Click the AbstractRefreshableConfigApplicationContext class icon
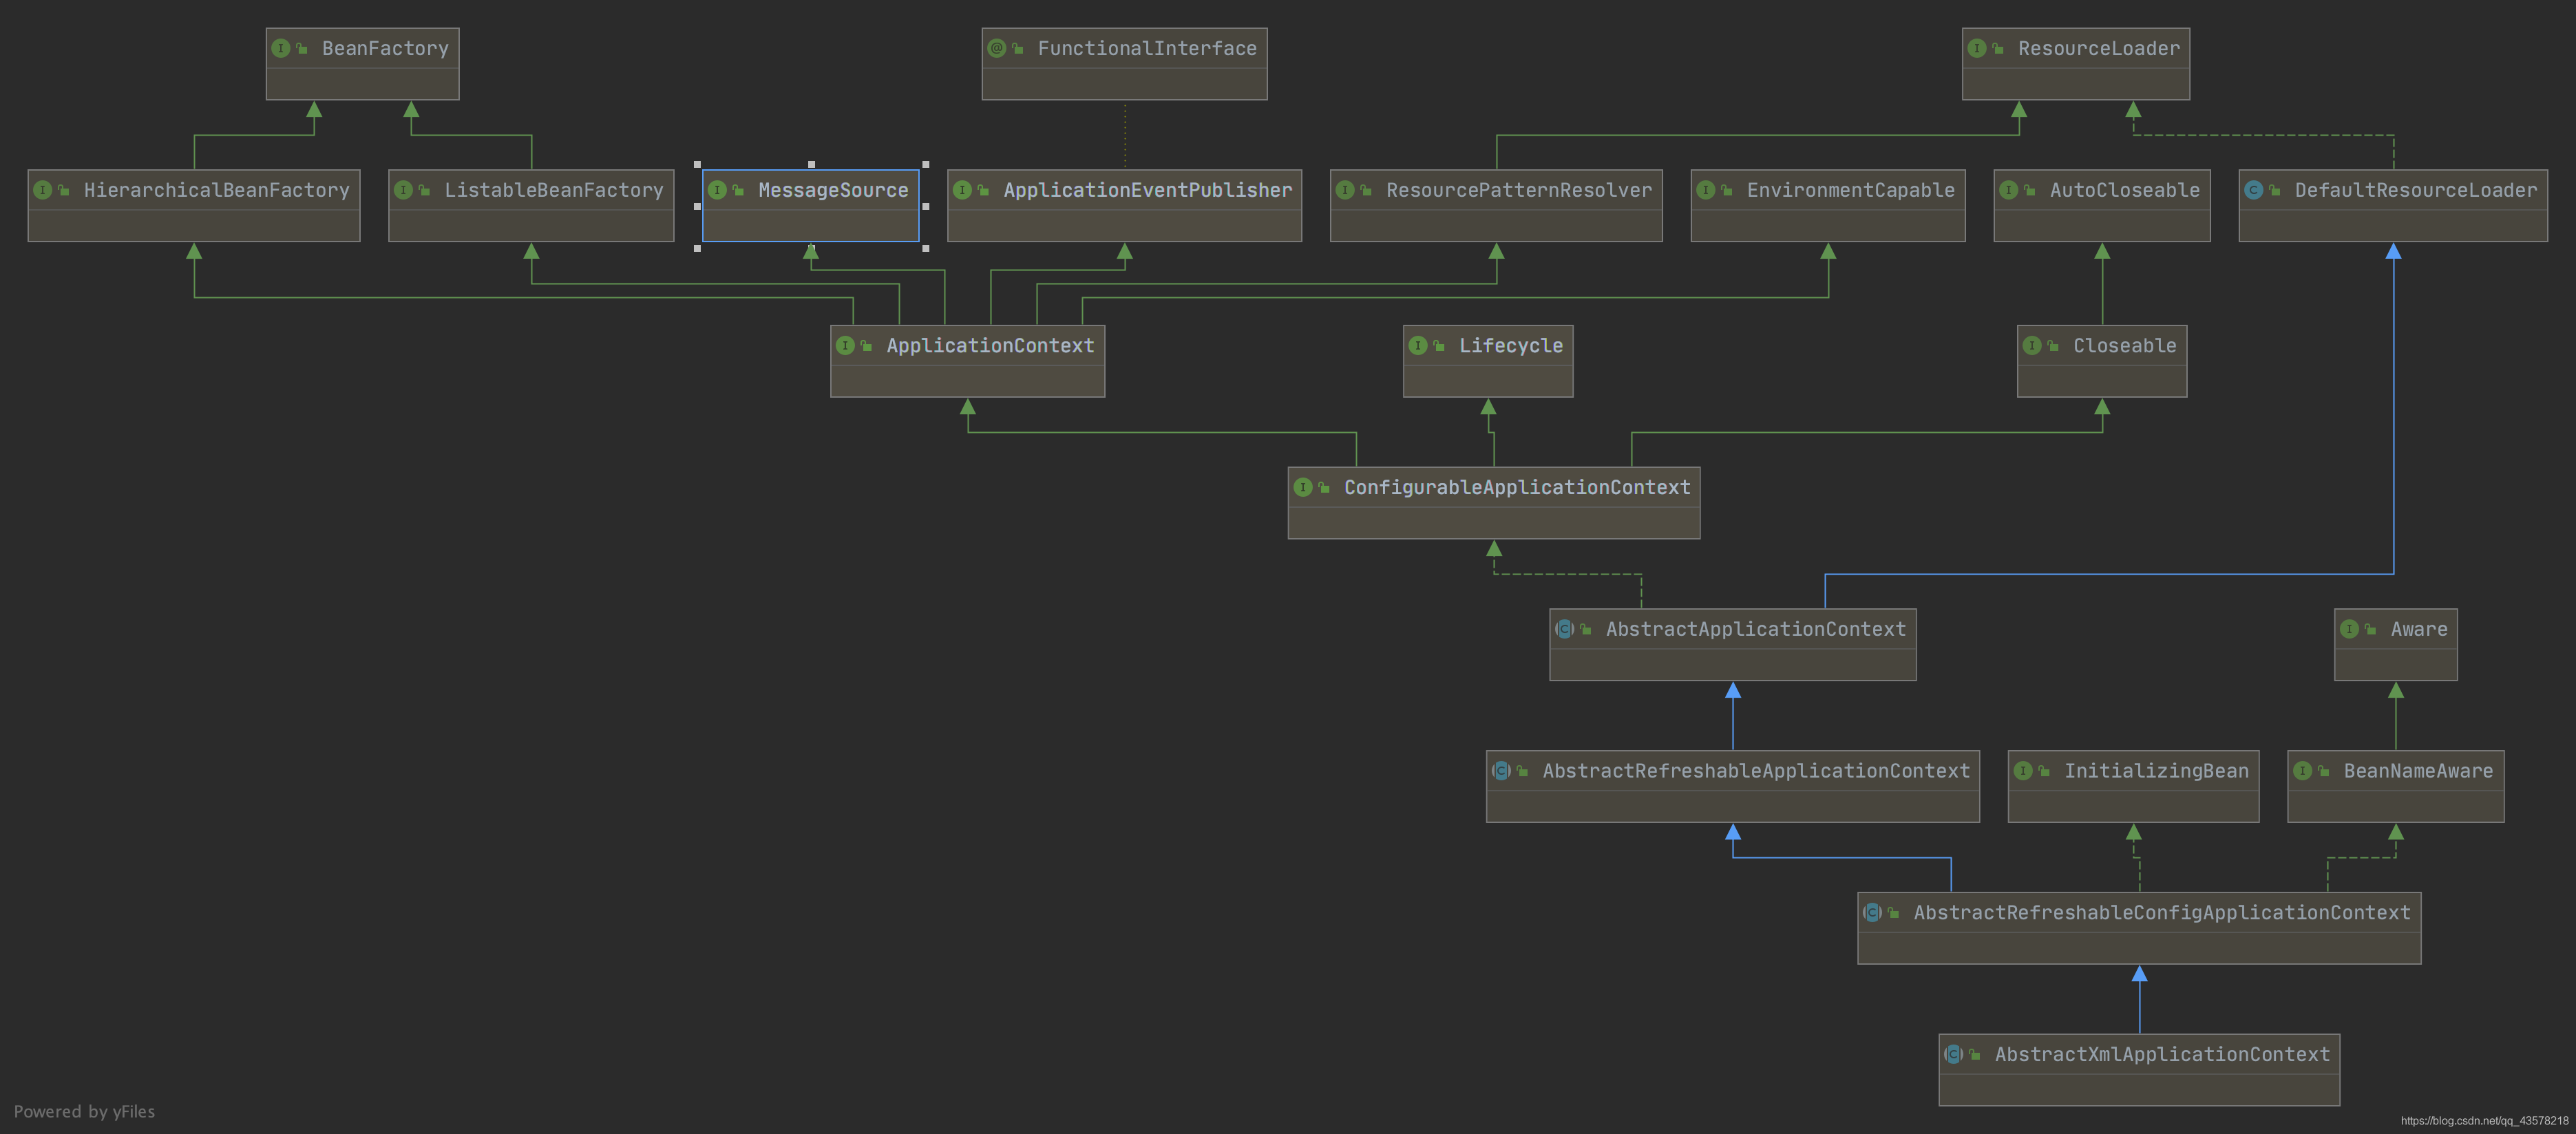This screenshot has height=1134, width=2576. pos(1873,913)
